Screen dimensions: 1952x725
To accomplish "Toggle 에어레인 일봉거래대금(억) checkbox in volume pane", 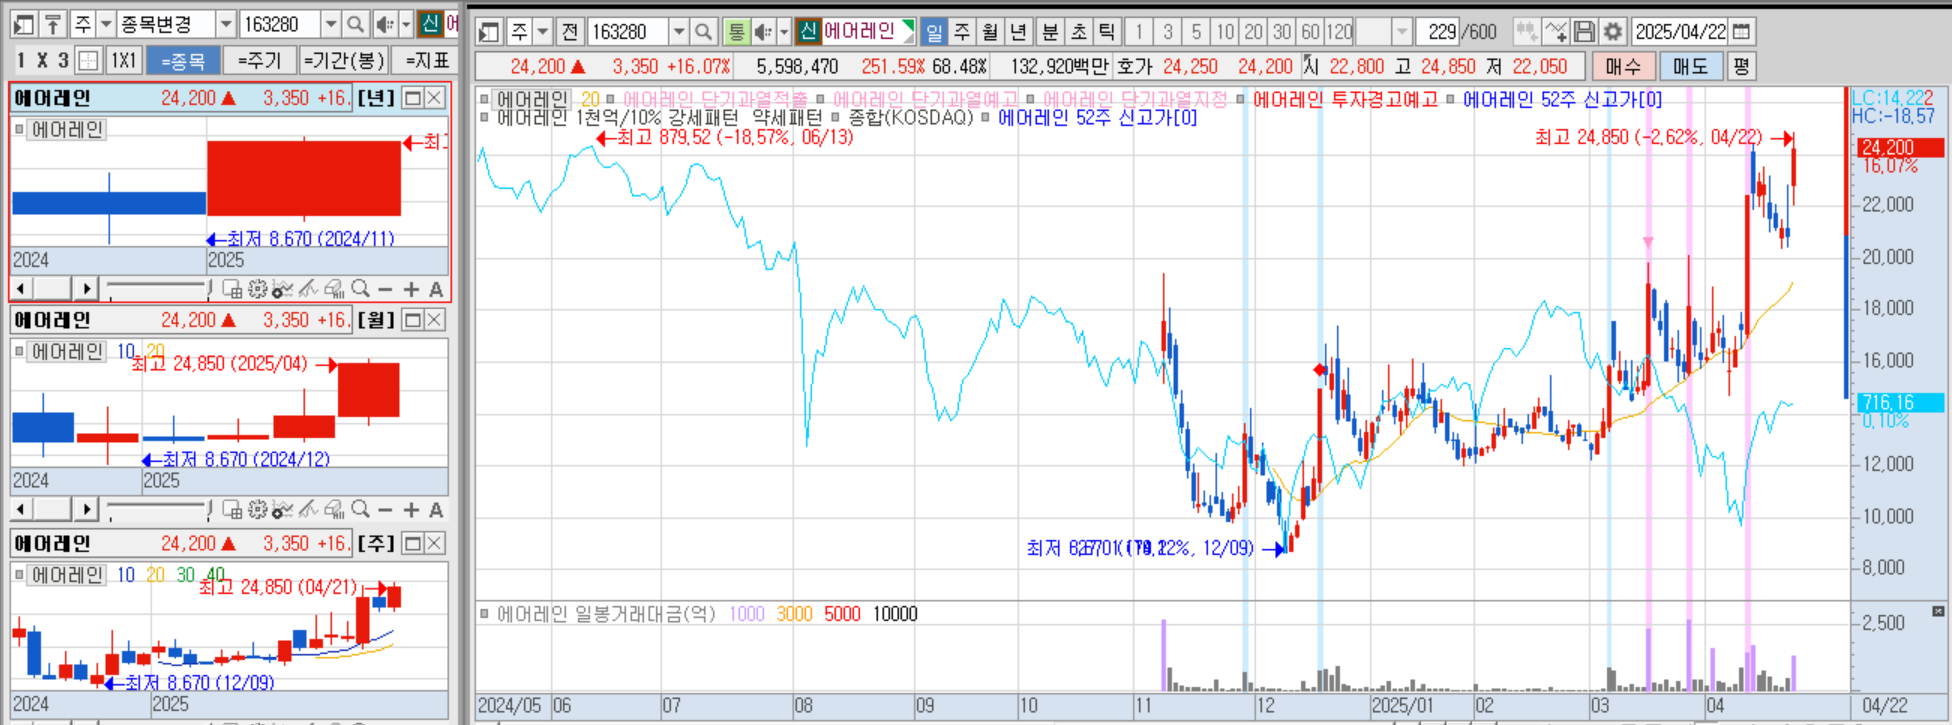I will pyautogui.click(x=485, y=614).
